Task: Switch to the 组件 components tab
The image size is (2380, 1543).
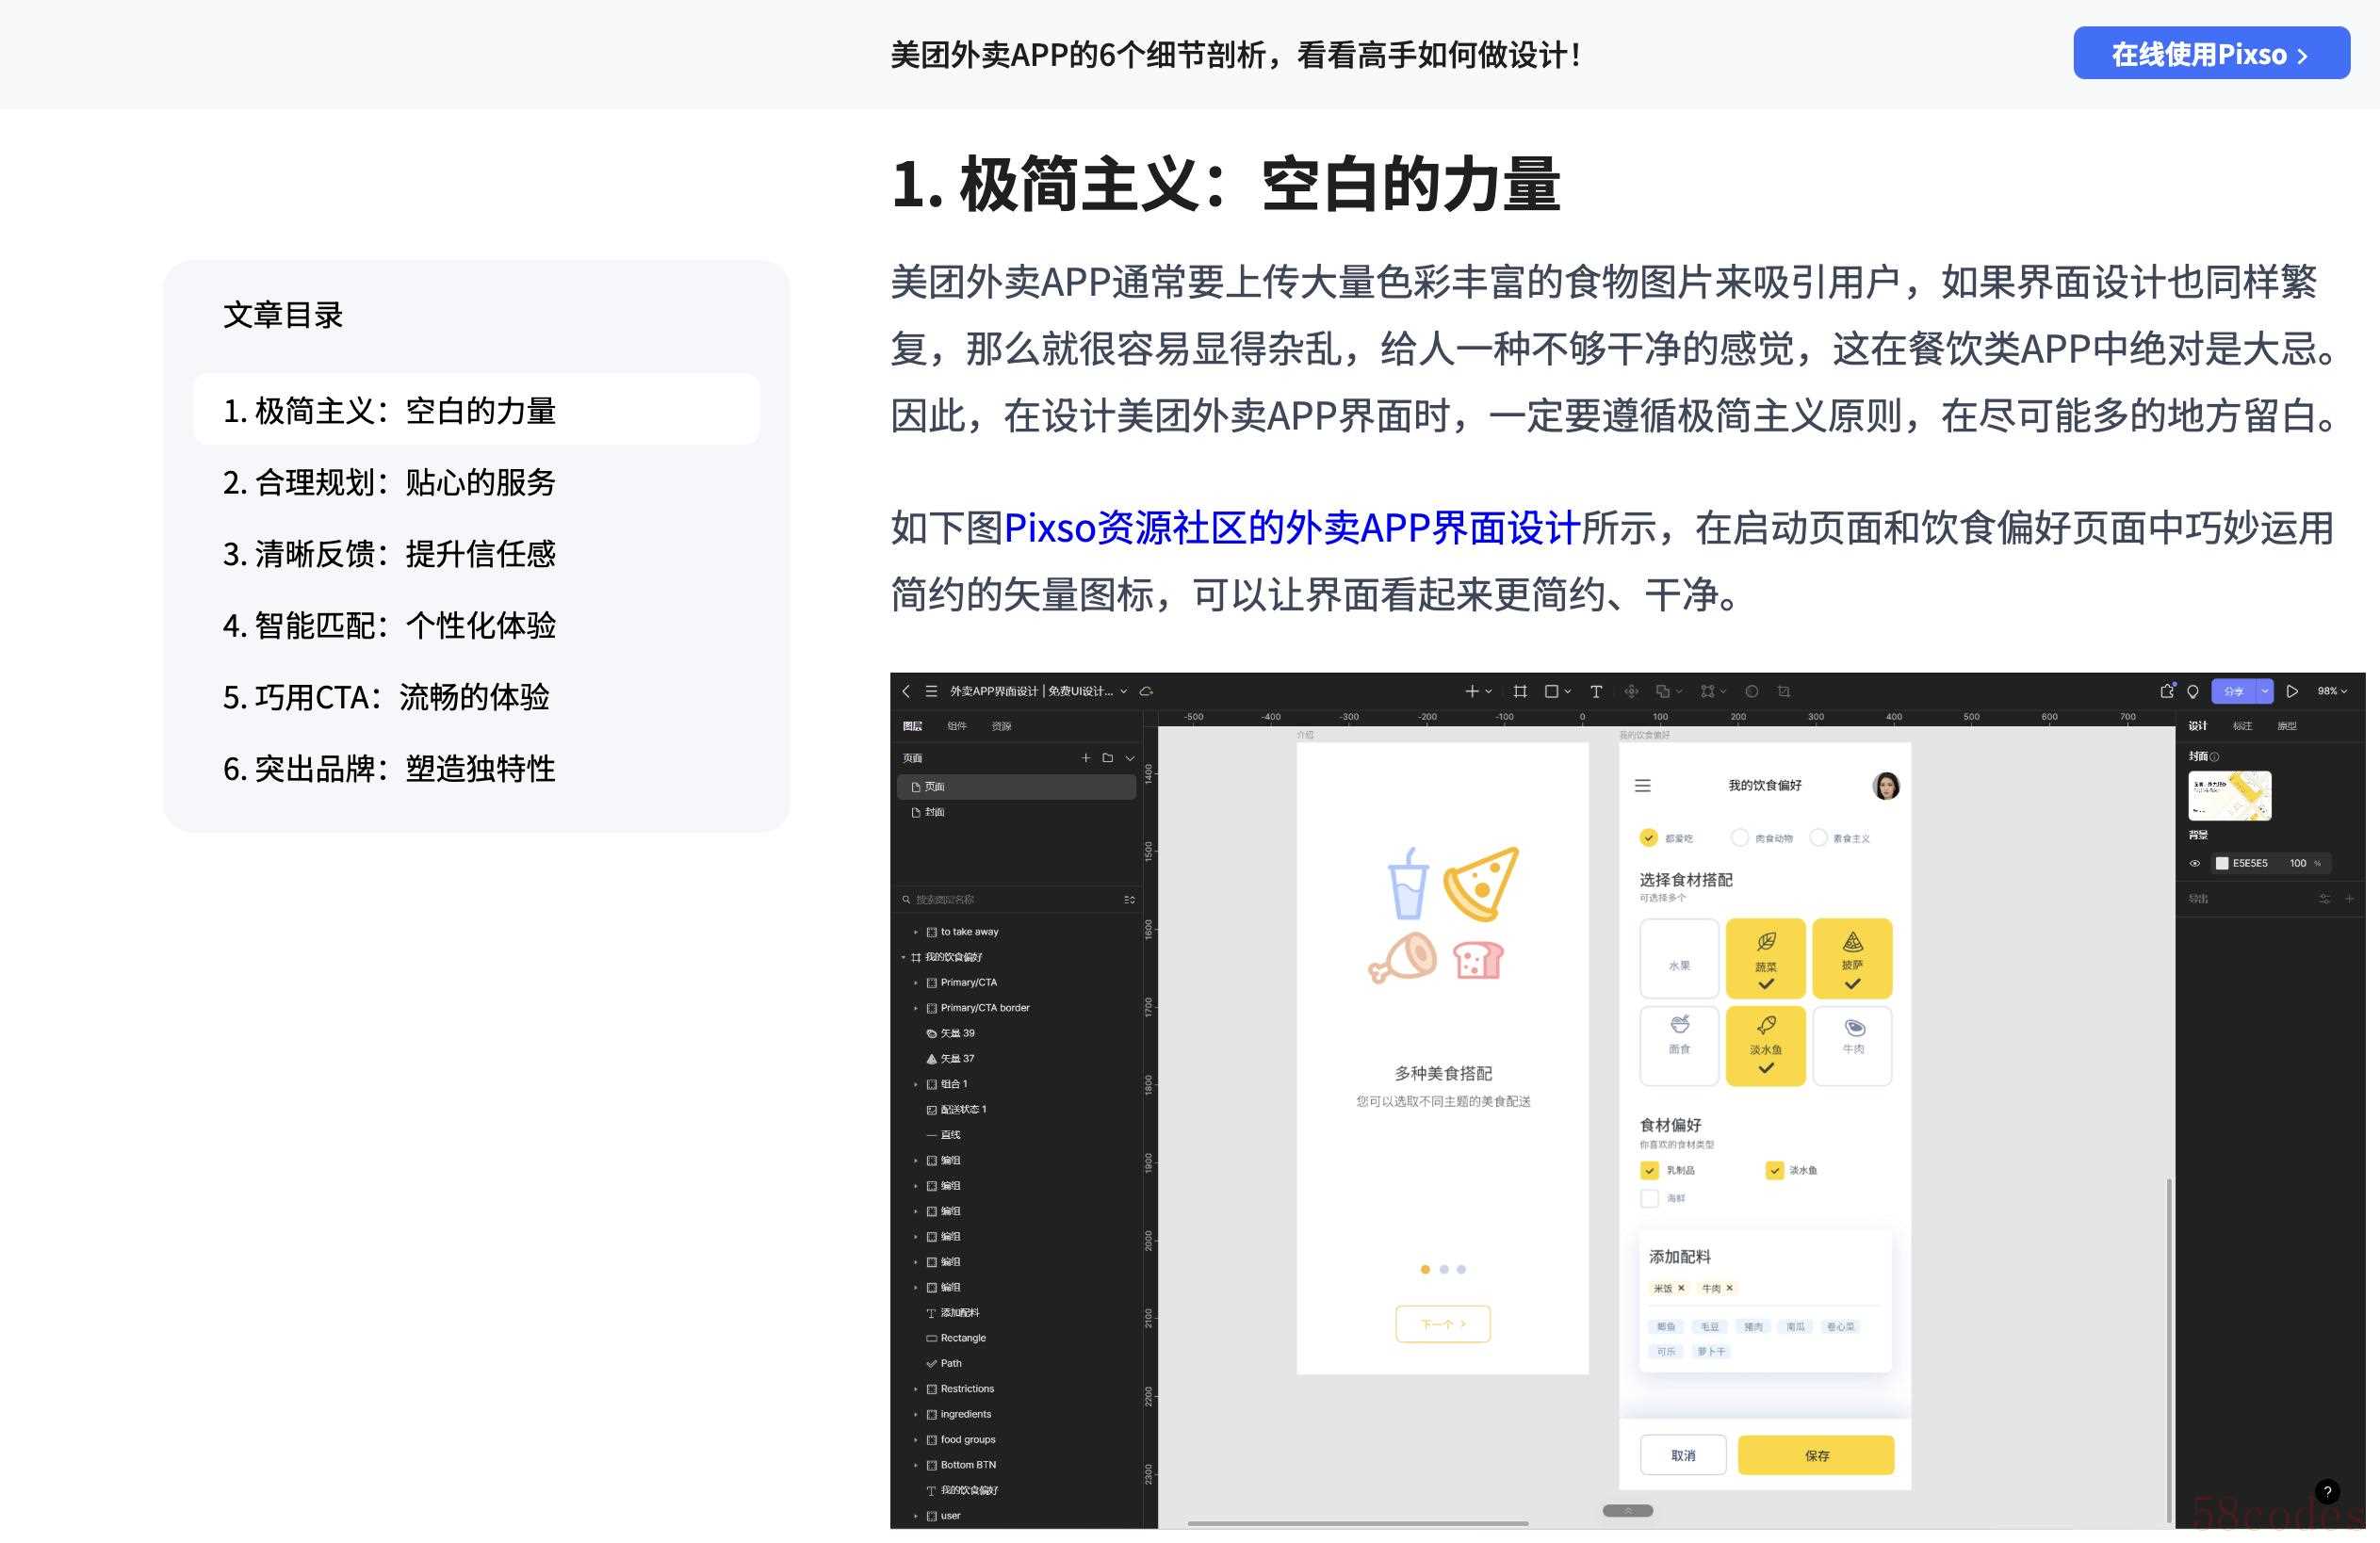Action: (957, 726)
